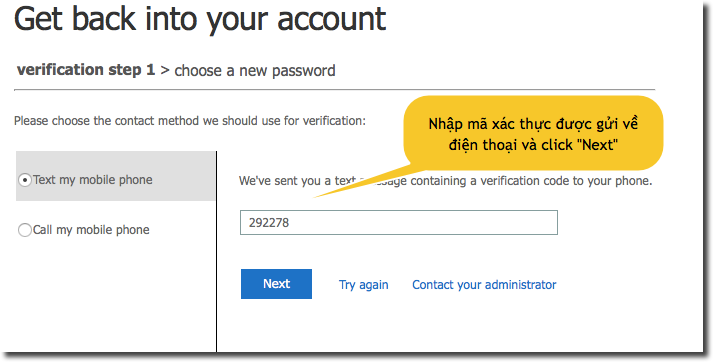Click the "verification step 1" breadcrumb

86,70
